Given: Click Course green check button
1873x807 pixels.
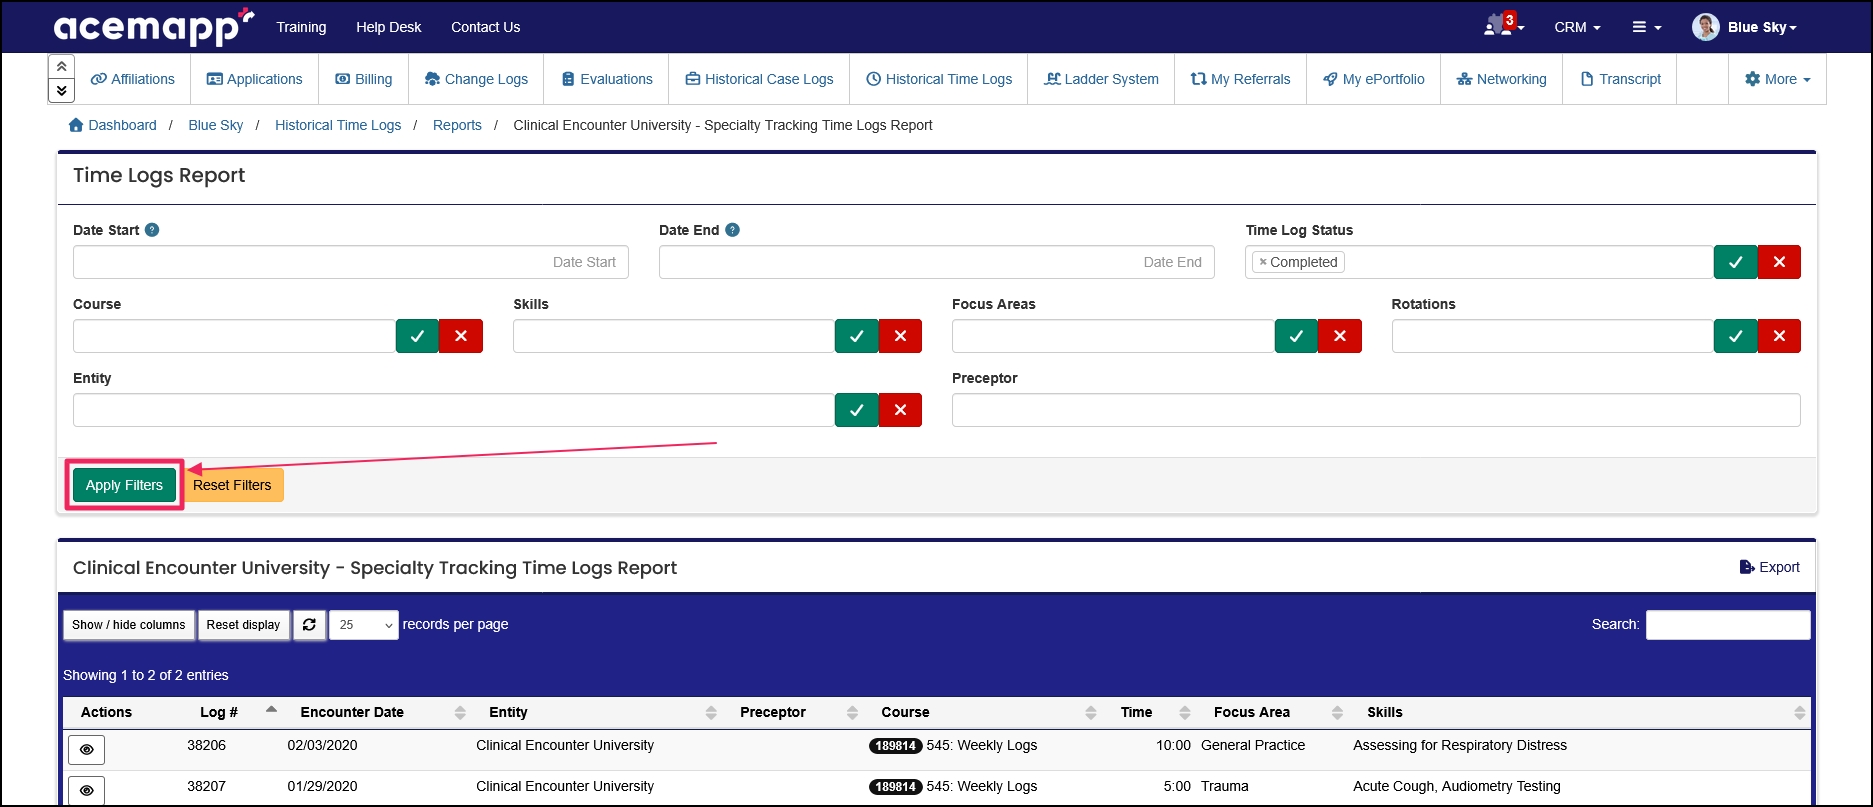Looking at the screenshot, I should 417,336.
